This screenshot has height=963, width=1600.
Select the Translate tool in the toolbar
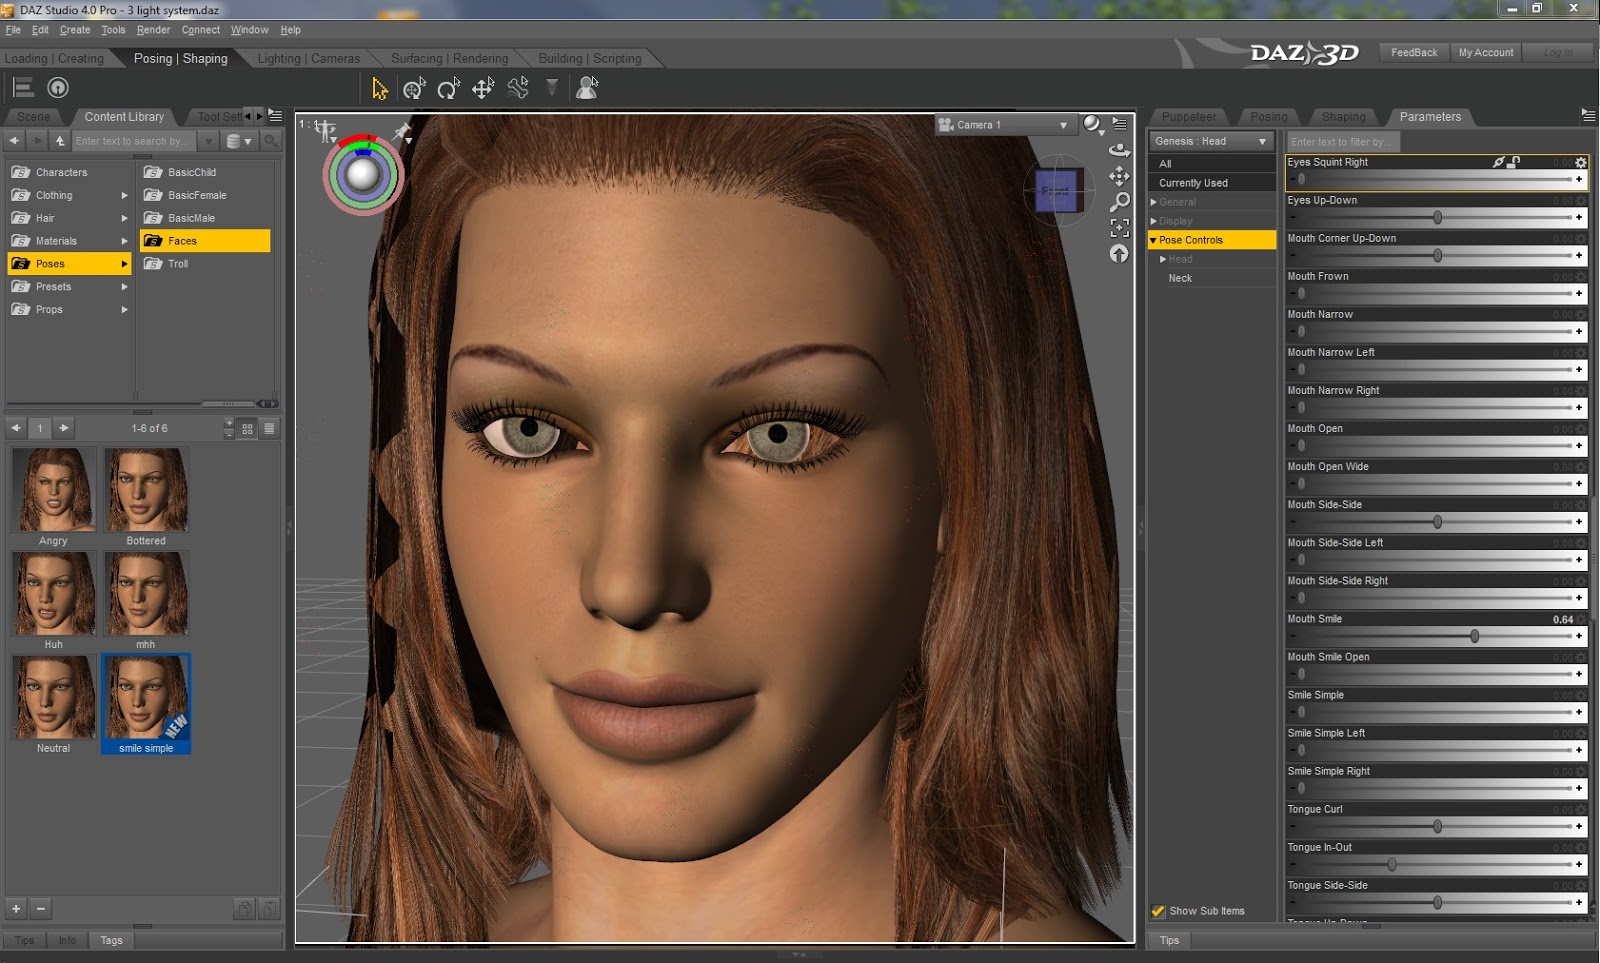coord(483,88)
